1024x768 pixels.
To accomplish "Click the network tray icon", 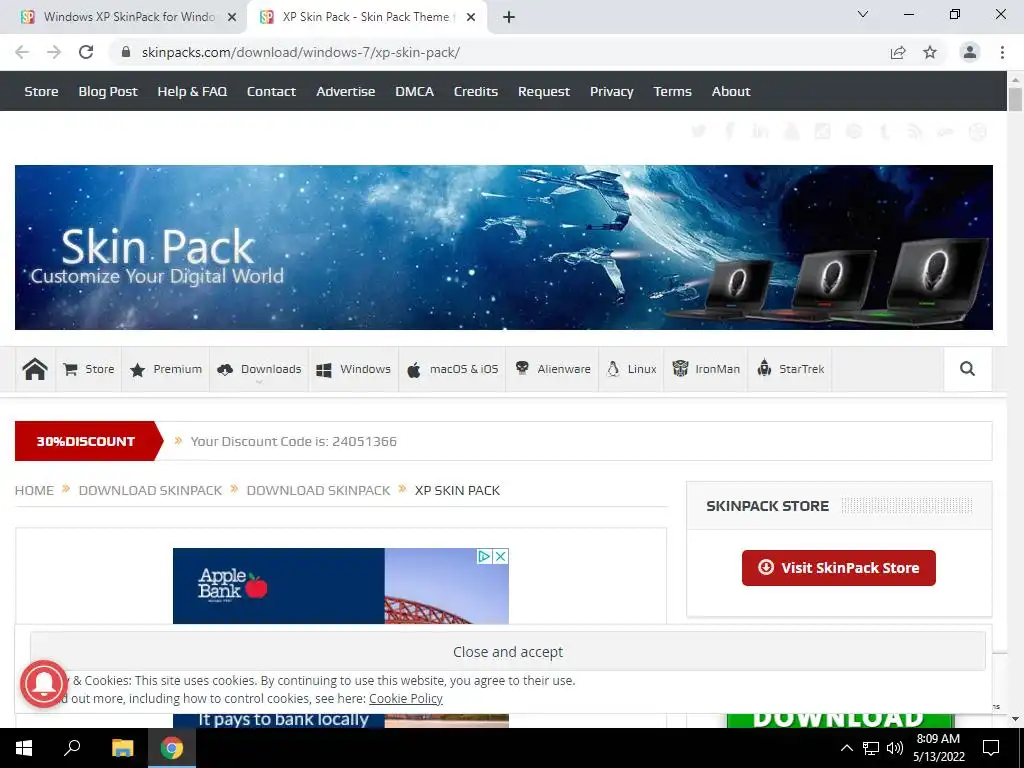I will pyautogui.click(x=871, y=748).
